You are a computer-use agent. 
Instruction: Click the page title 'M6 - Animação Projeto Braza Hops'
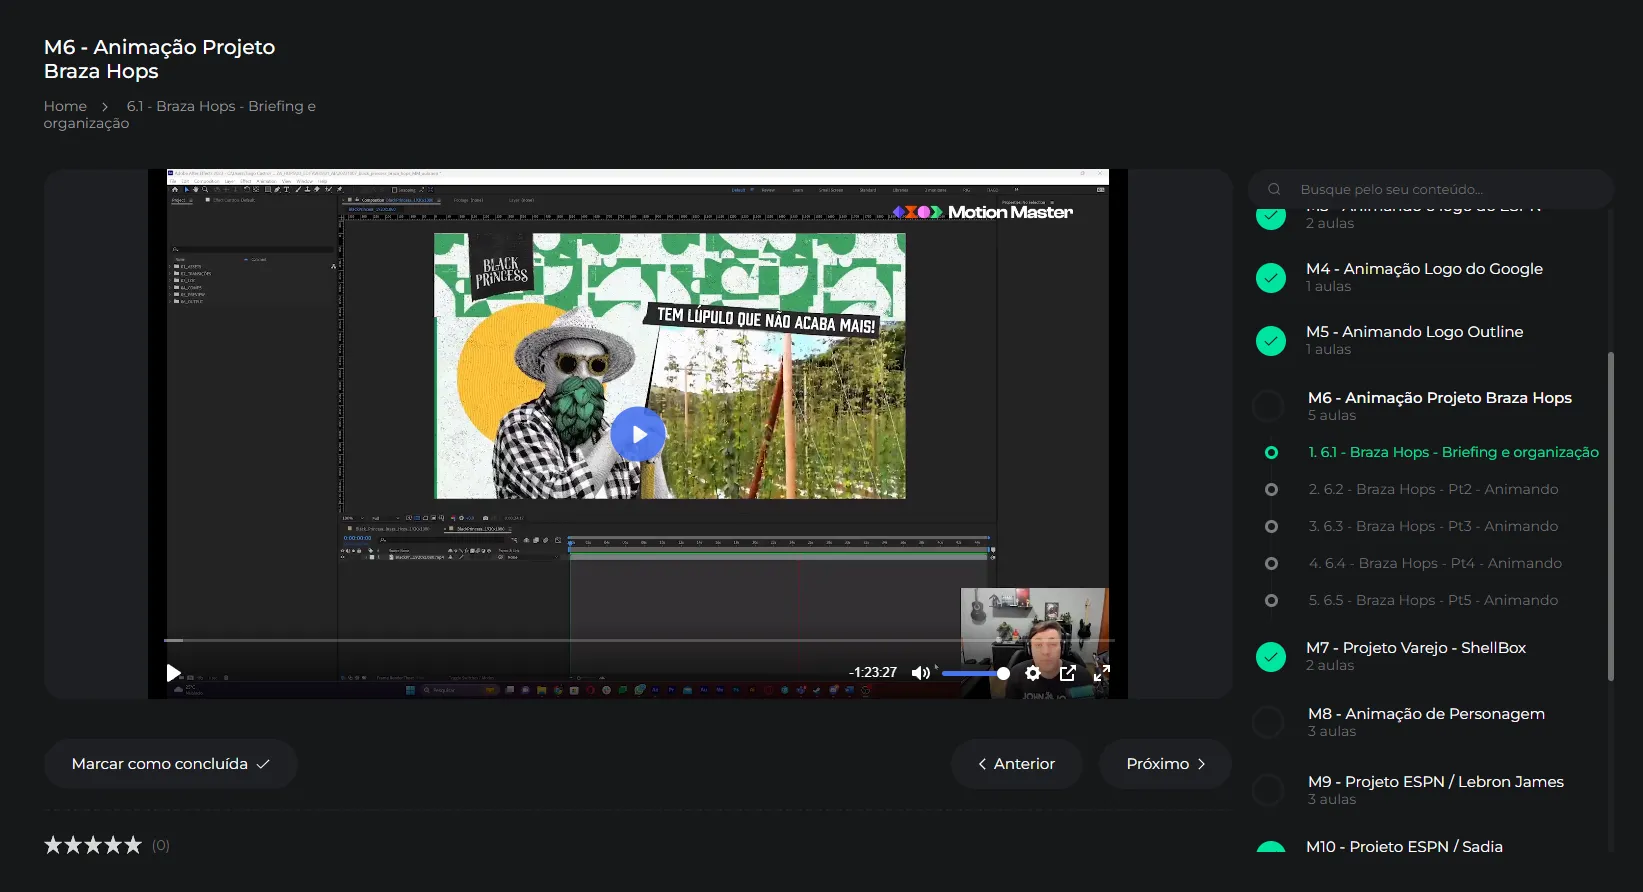159,59
